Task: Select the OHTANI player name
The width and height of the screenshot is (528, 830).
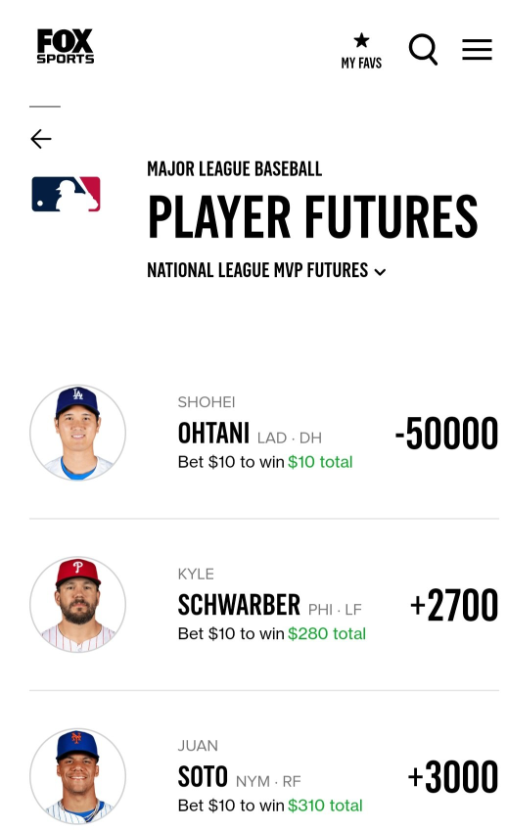Action: pyautogui.click(x=213, y=433)
